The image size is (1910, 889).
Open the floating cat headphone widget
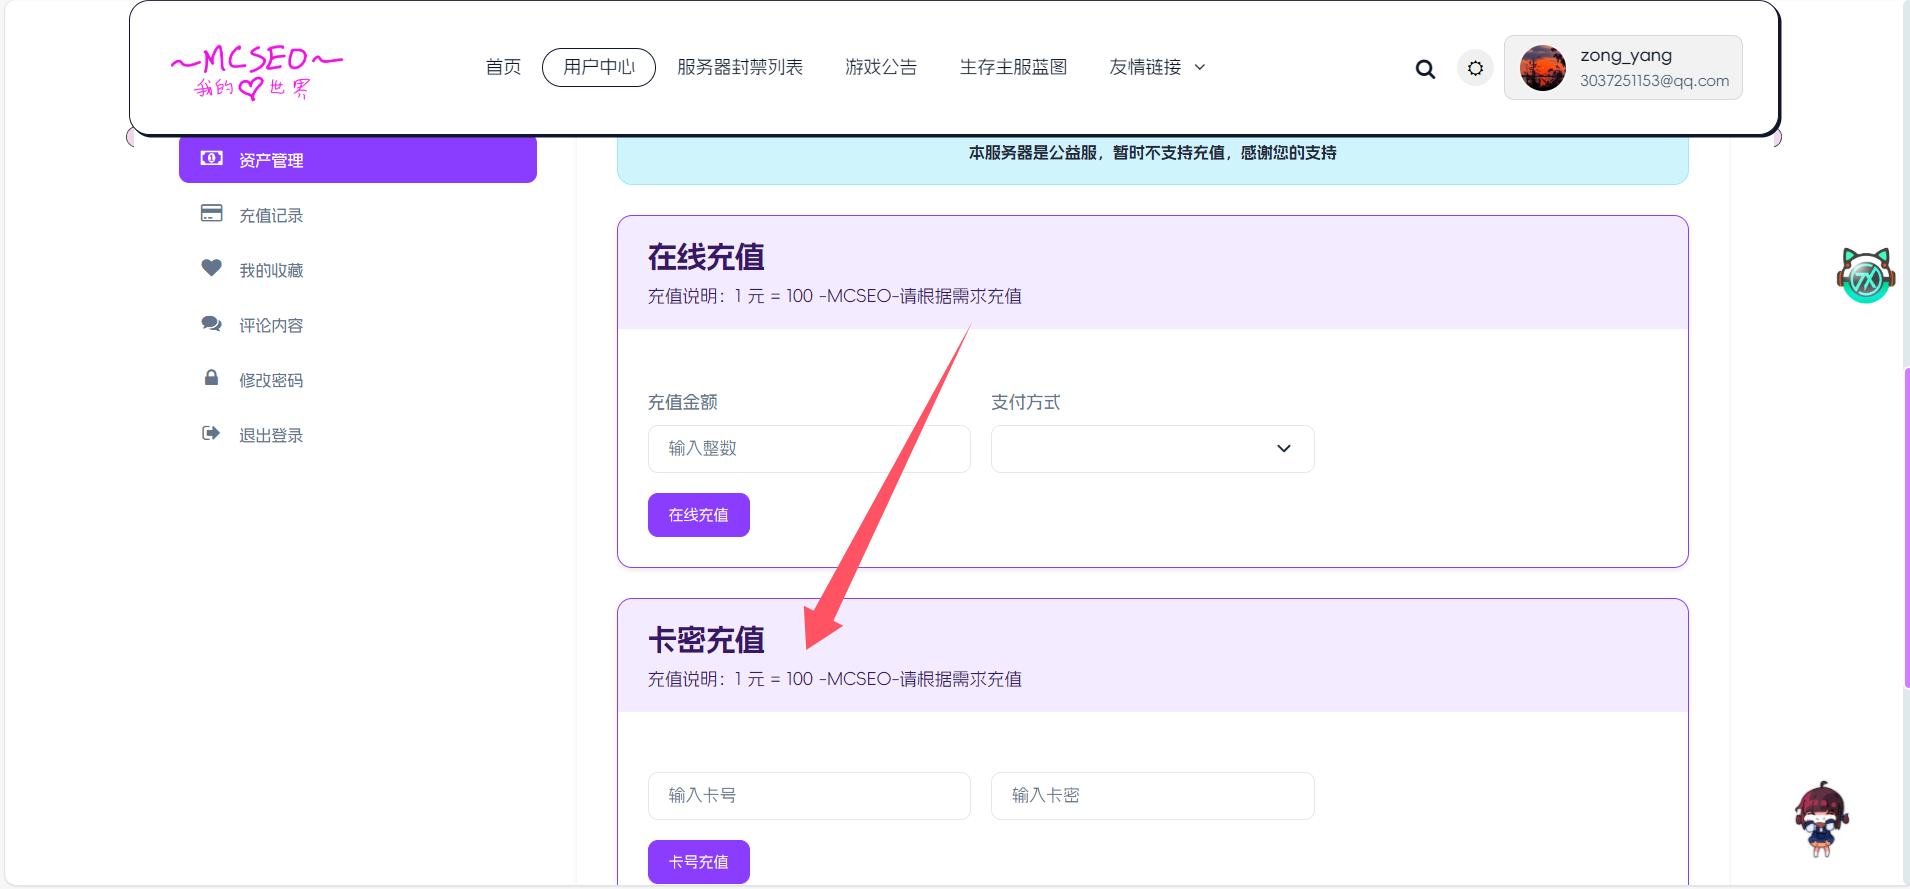point(1866,275)
